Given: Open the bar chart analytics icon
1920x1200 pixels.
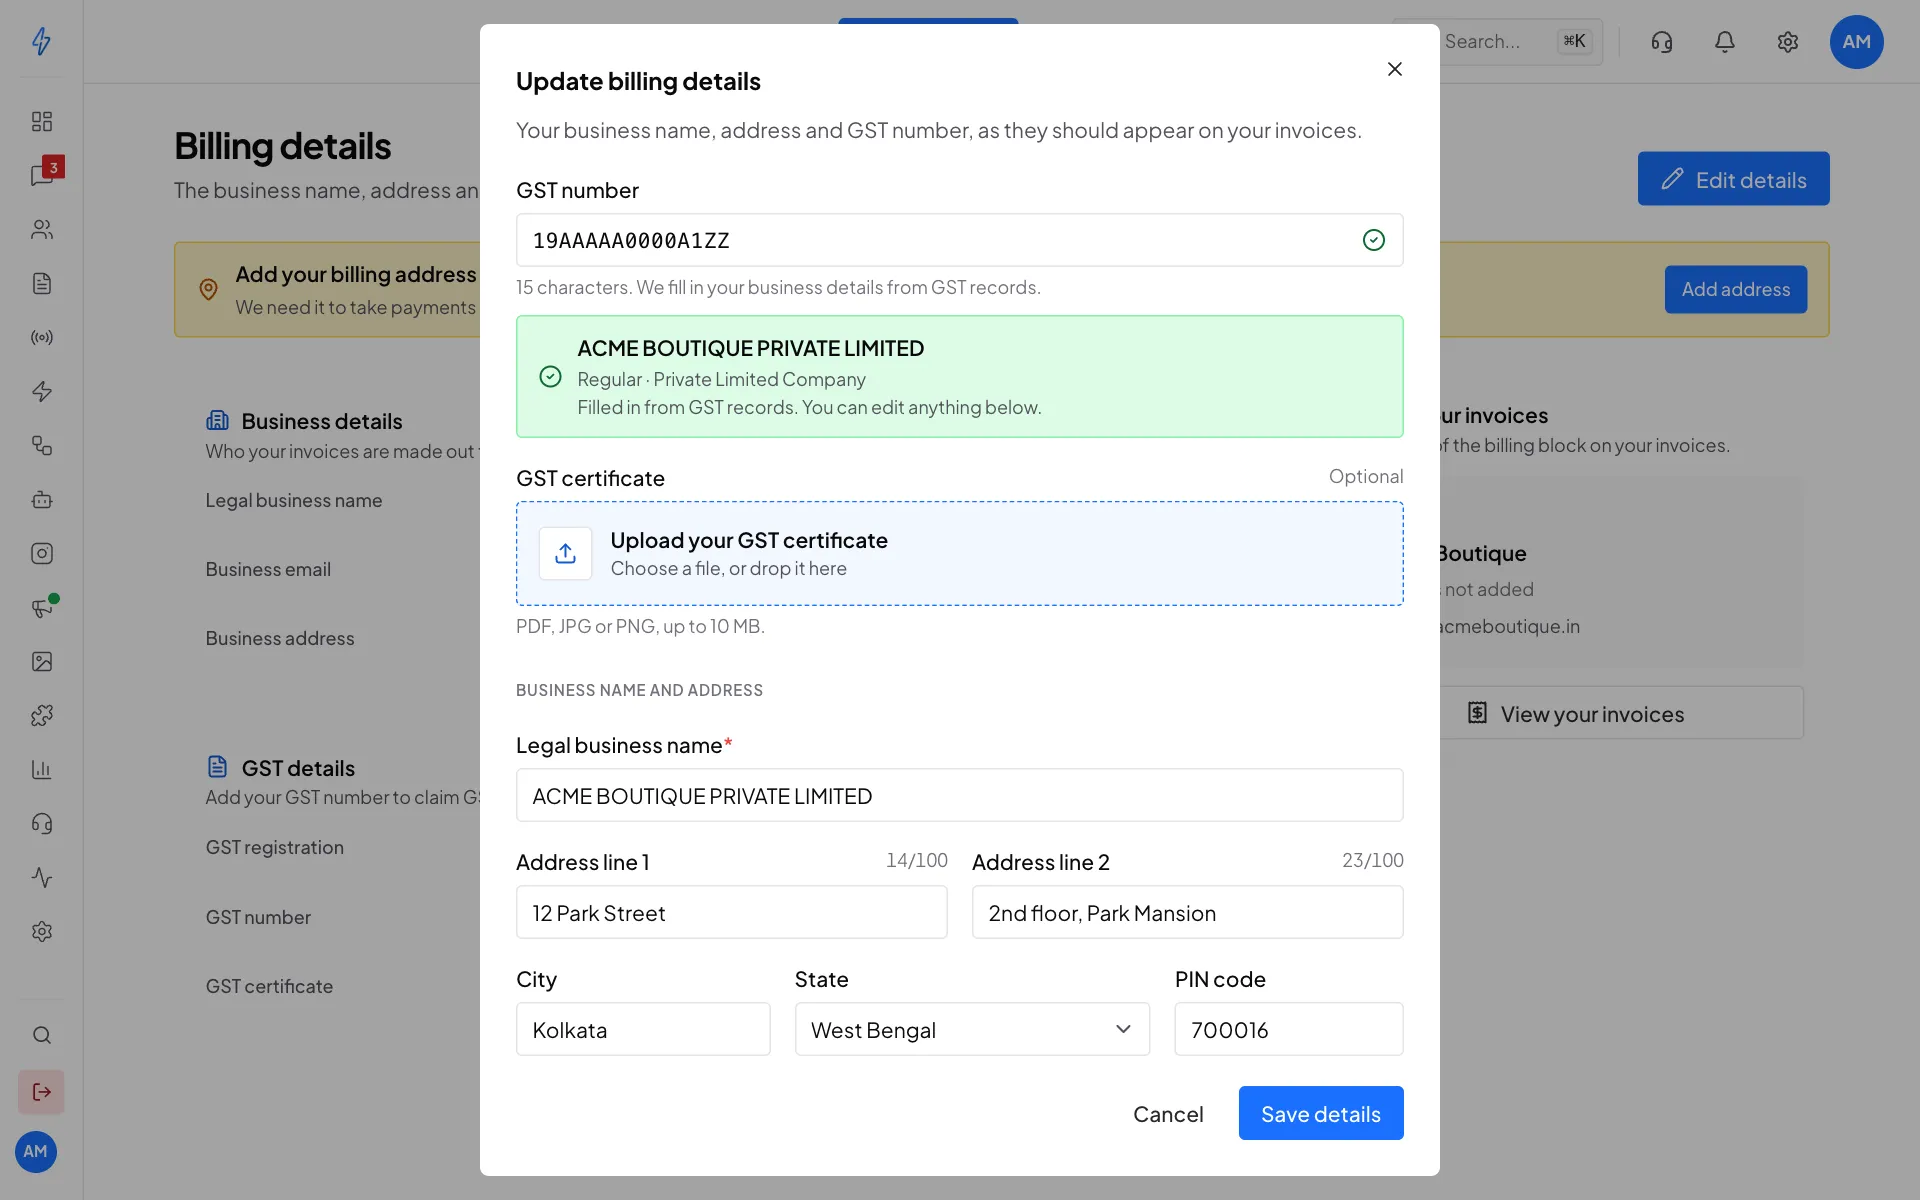Looking at the screenshot, I should 42,769.
